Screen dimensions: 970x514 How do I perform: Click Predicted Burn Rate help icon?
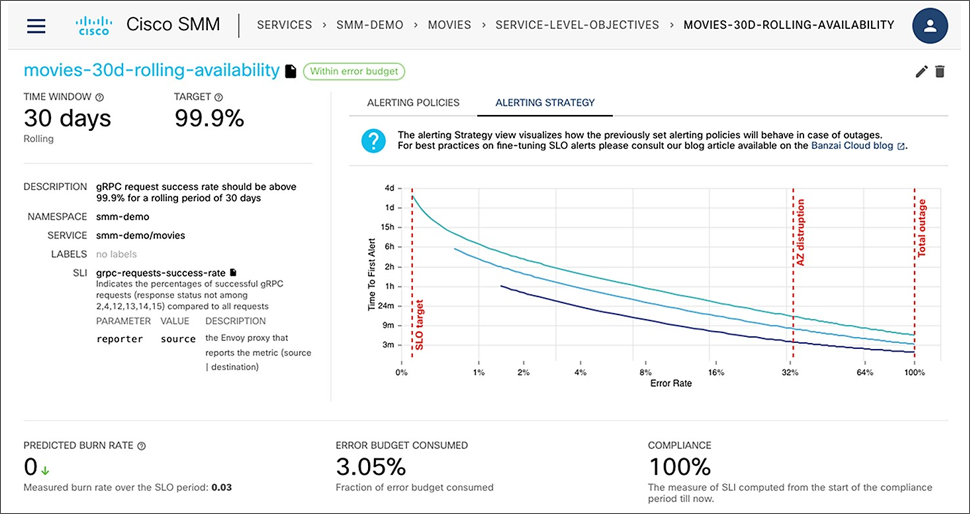(142, 445)
